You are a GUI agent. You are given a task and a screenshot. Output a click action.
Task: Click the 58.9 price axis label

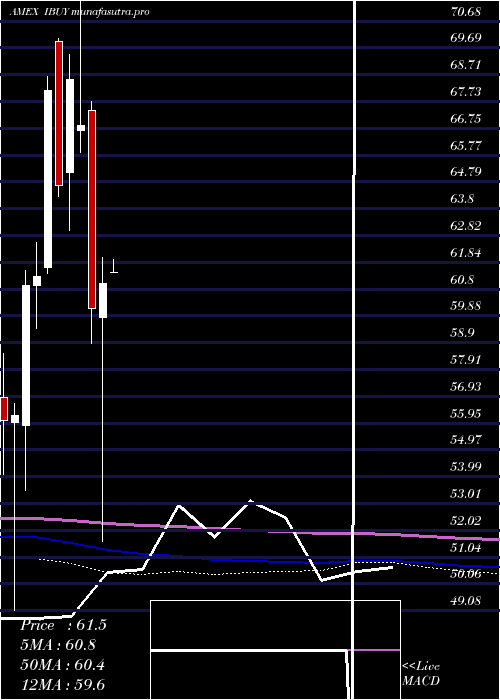tap(462, 333)
